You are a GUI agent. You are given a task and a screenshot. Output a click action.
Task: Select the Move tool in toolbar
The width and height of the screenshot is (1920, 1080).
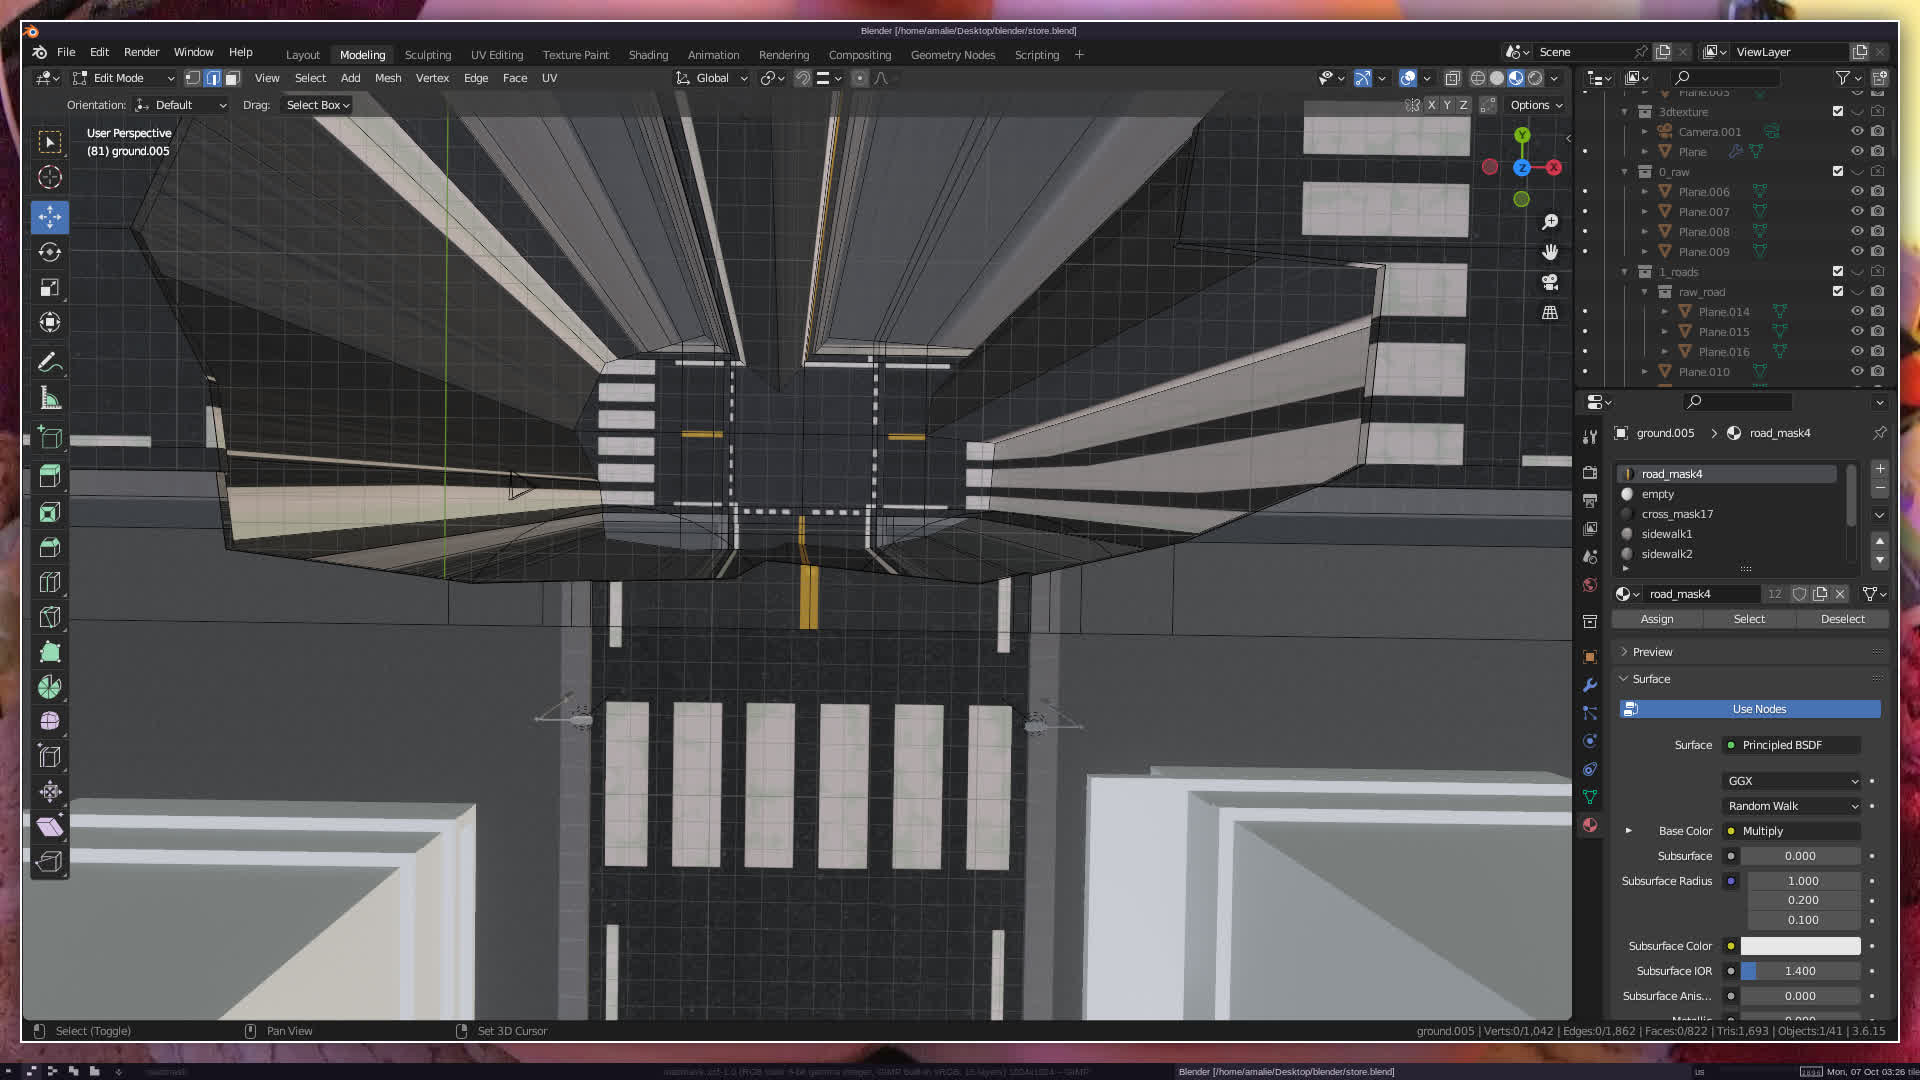50,216
